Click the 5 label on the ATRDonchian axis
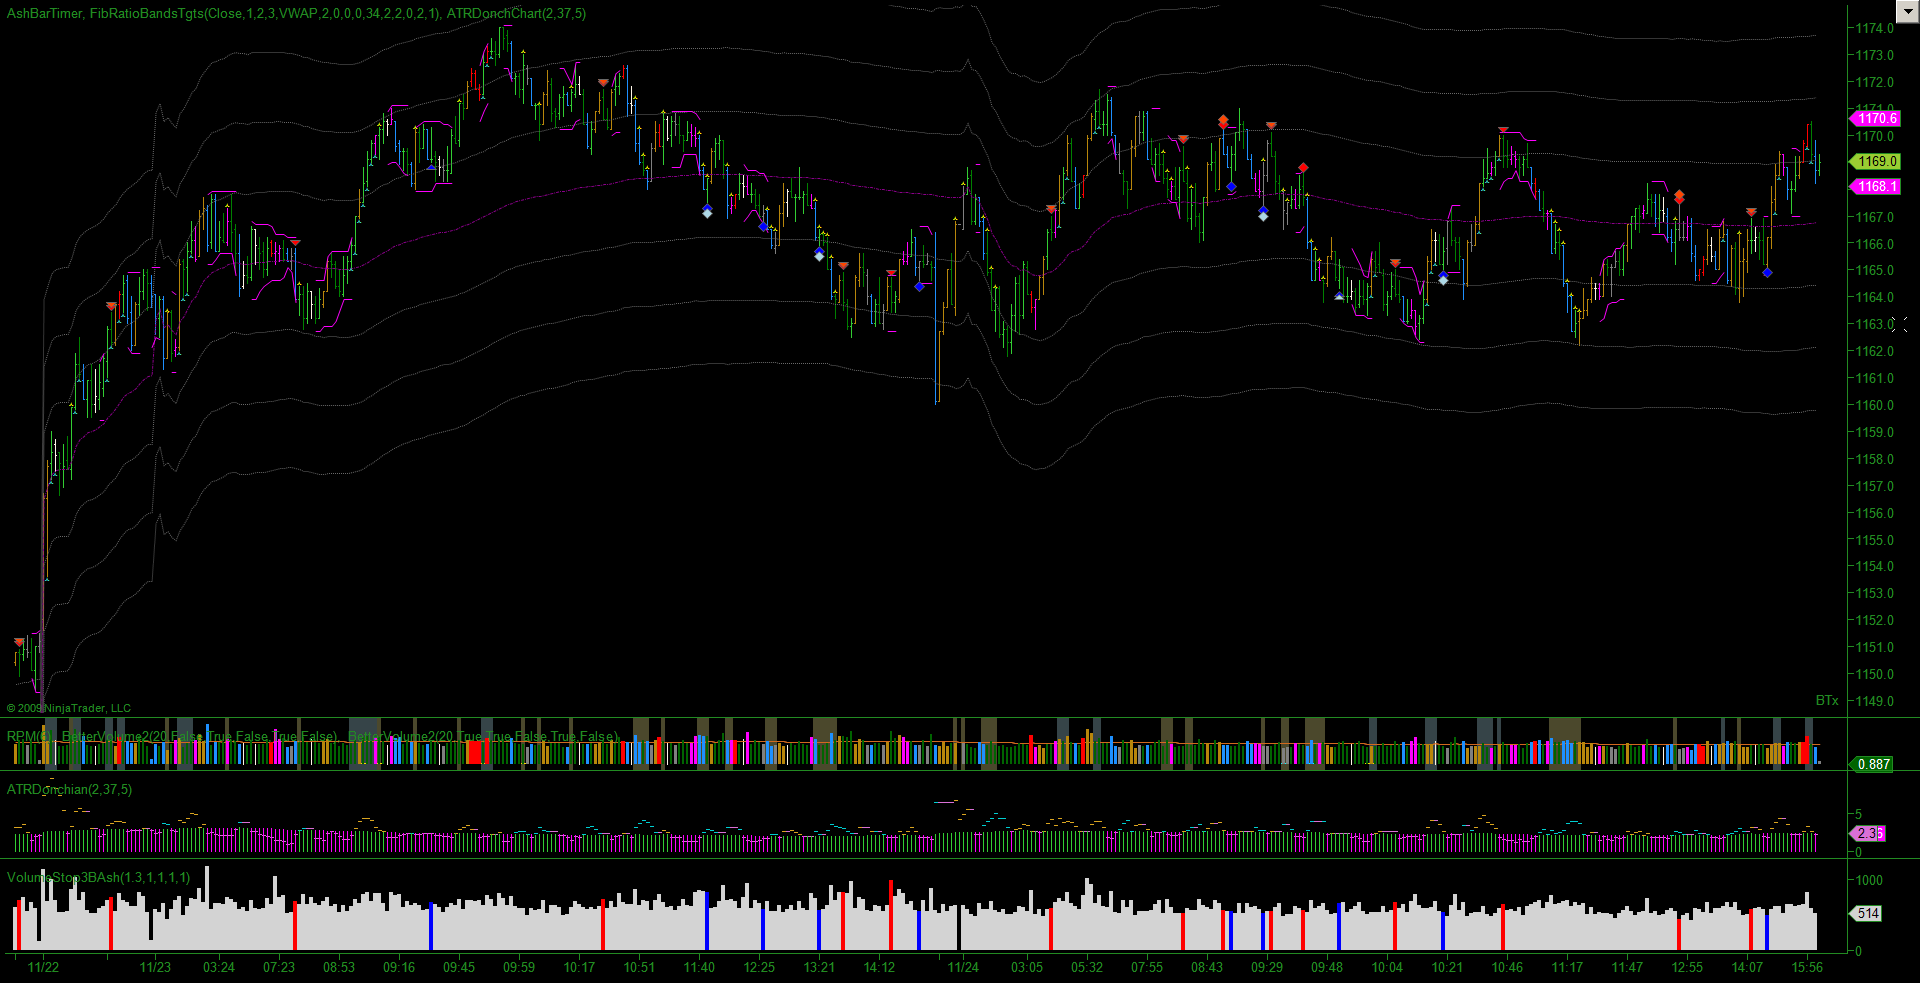This screenshot has height=983, width=1920. click(x=1859, y=814)
